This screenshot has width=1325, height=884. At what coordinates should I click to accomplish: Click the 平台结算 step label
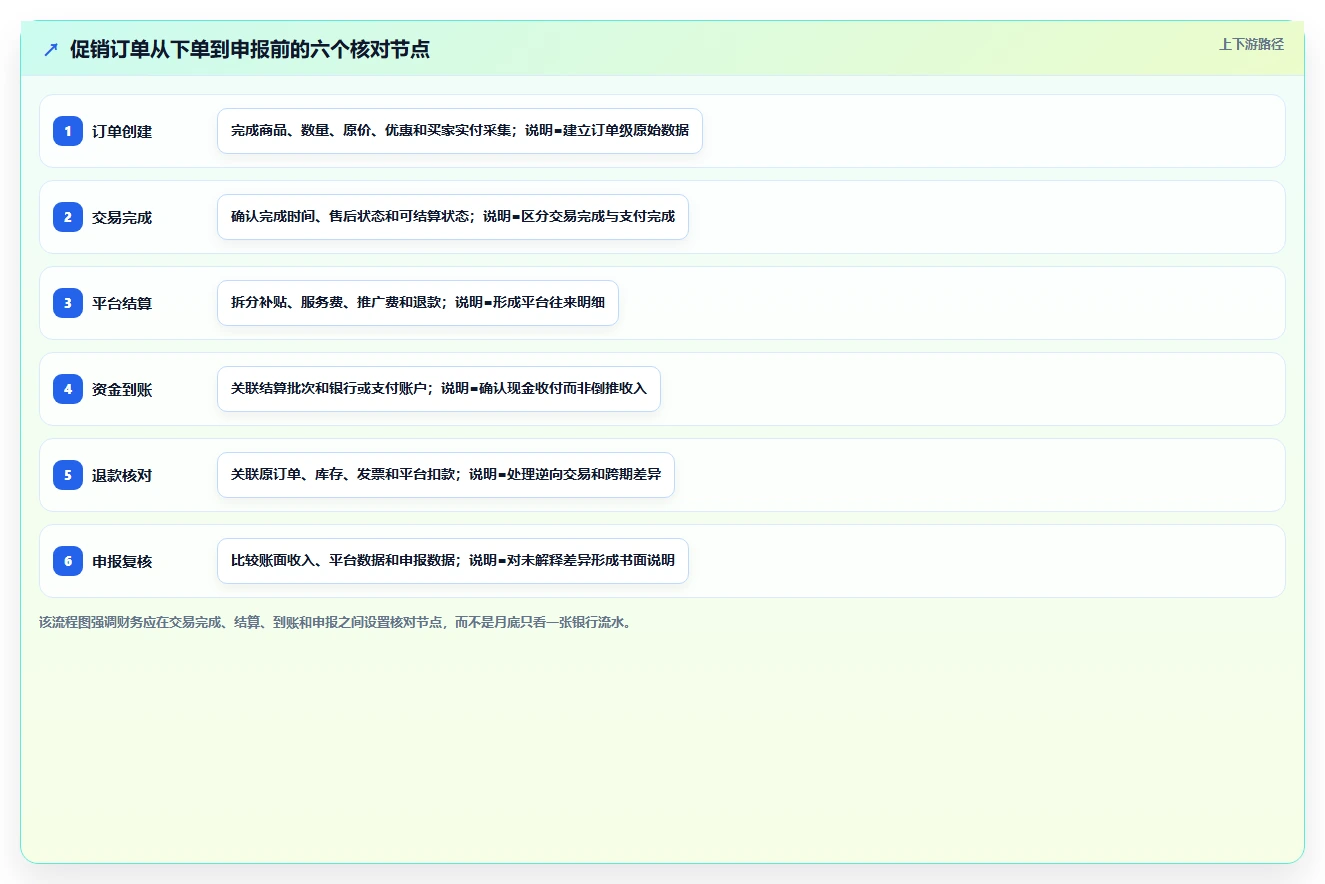pyautogui.click(x=122, y=303)
